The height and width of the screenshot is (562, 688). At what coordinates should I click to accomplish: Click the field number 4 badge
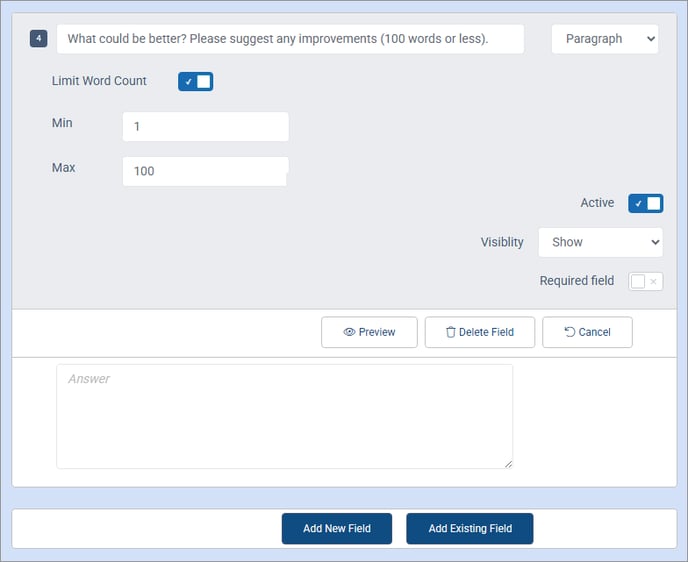click(x=39, y=39)
